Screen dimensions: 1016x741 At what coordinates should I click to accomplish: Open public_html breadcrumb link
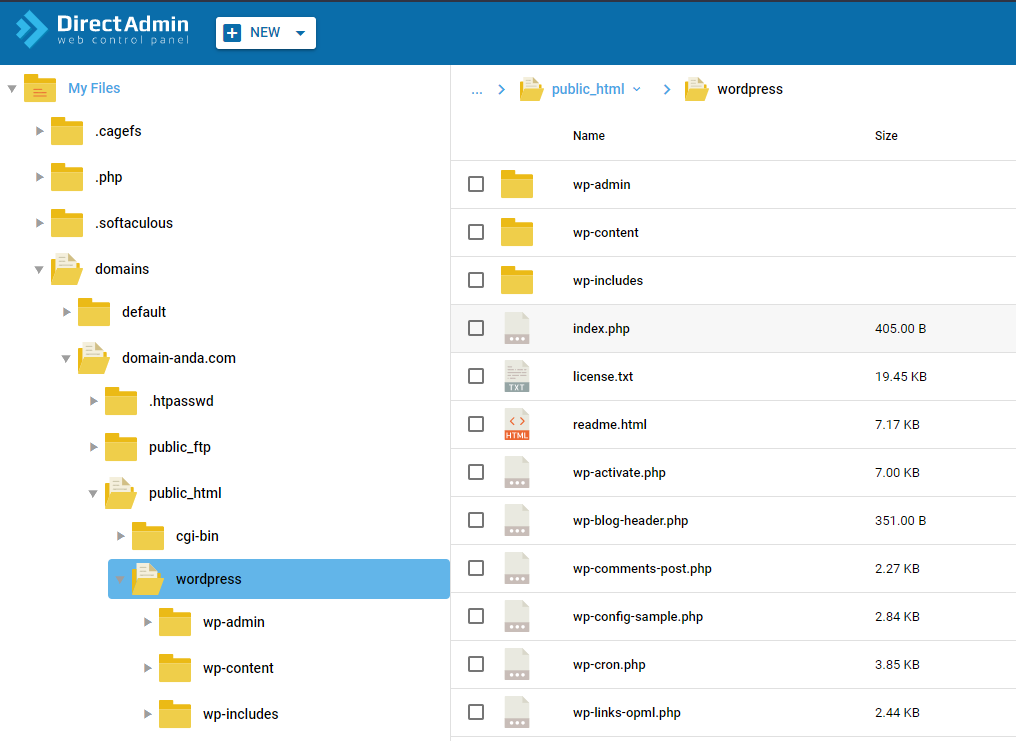588,89
